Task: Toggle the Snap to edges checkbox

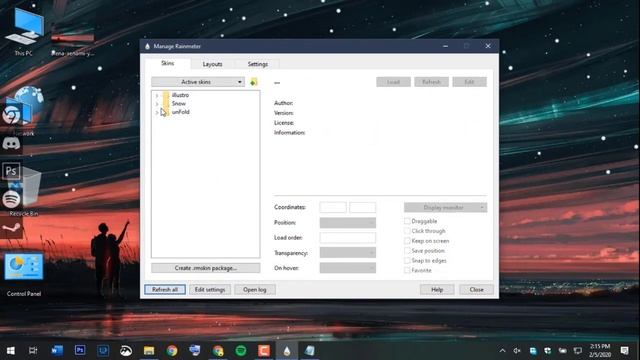Action: (x=407, y=260)
